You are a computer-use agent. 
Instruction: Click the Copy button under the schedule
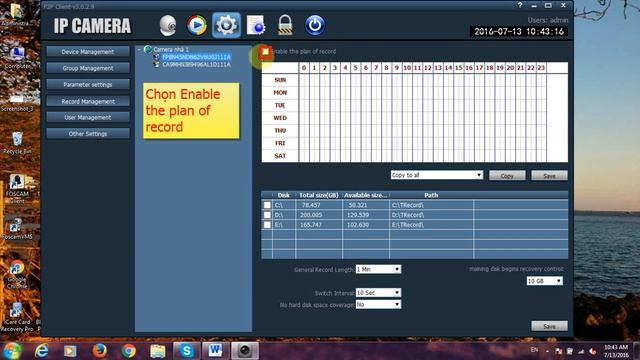[x=507, y=176]
